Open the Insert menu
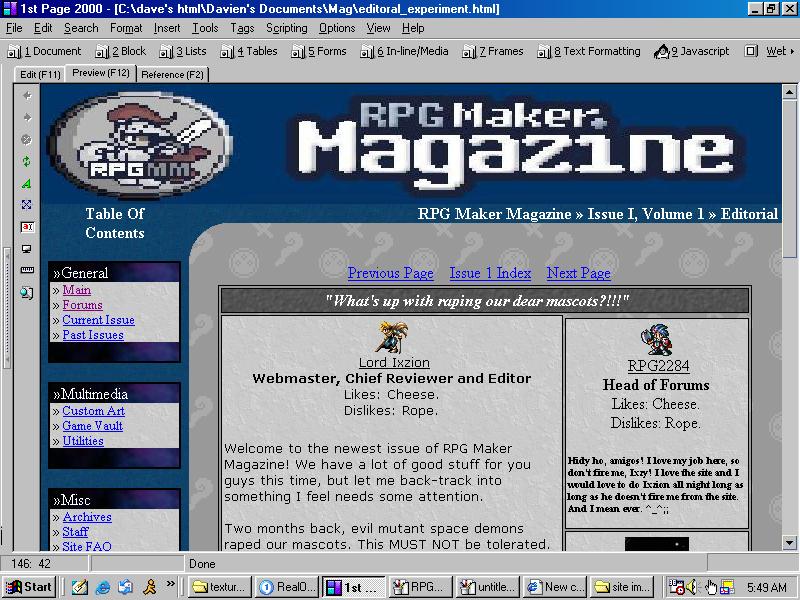Screen dimensions: 800x600 [x=167, y=28]
